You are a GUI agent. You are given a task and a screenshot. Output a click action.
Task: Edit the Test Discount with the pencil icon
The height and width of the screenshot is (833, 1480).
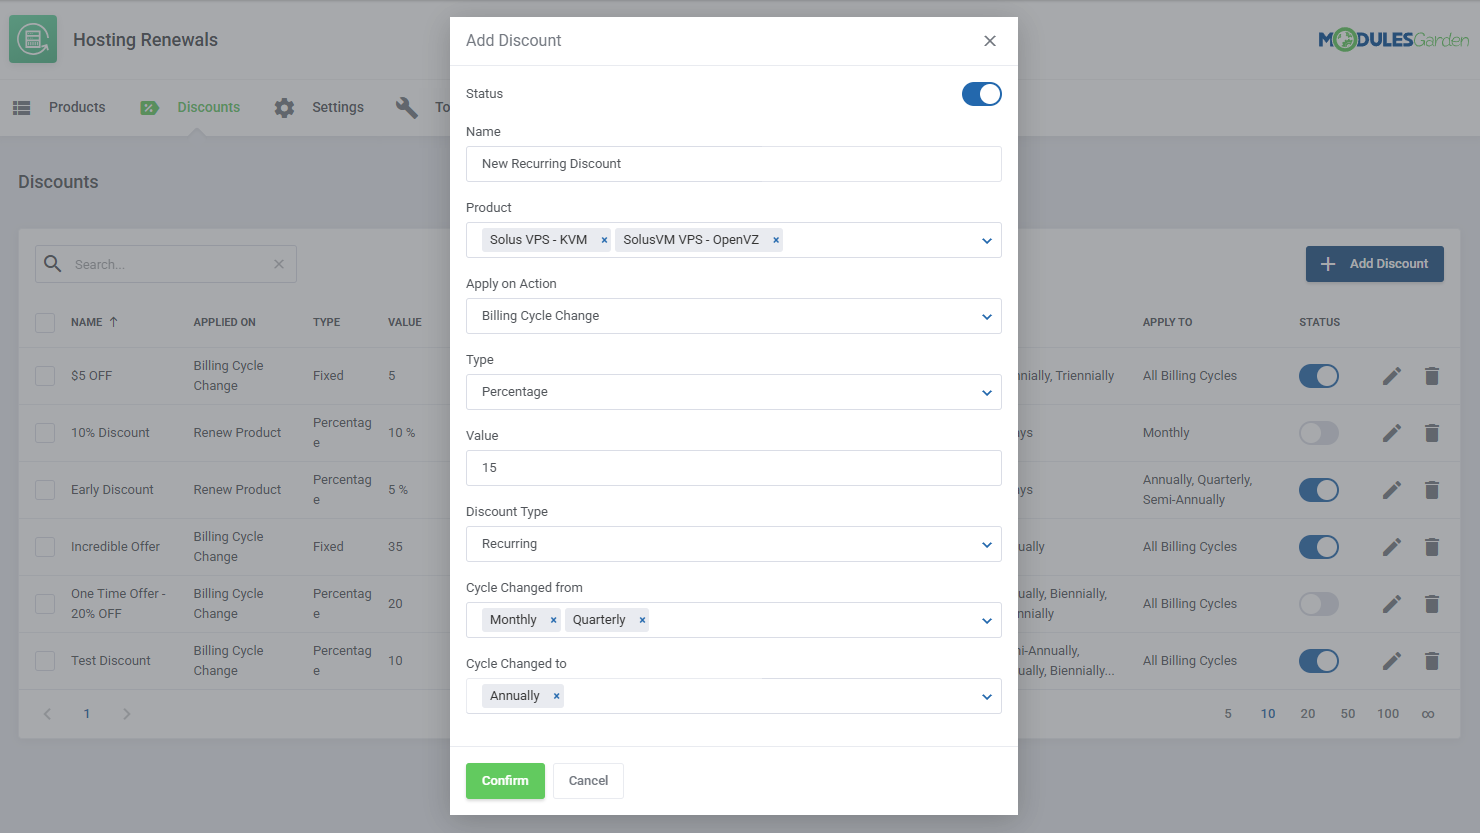click(x=1391, y=661)
